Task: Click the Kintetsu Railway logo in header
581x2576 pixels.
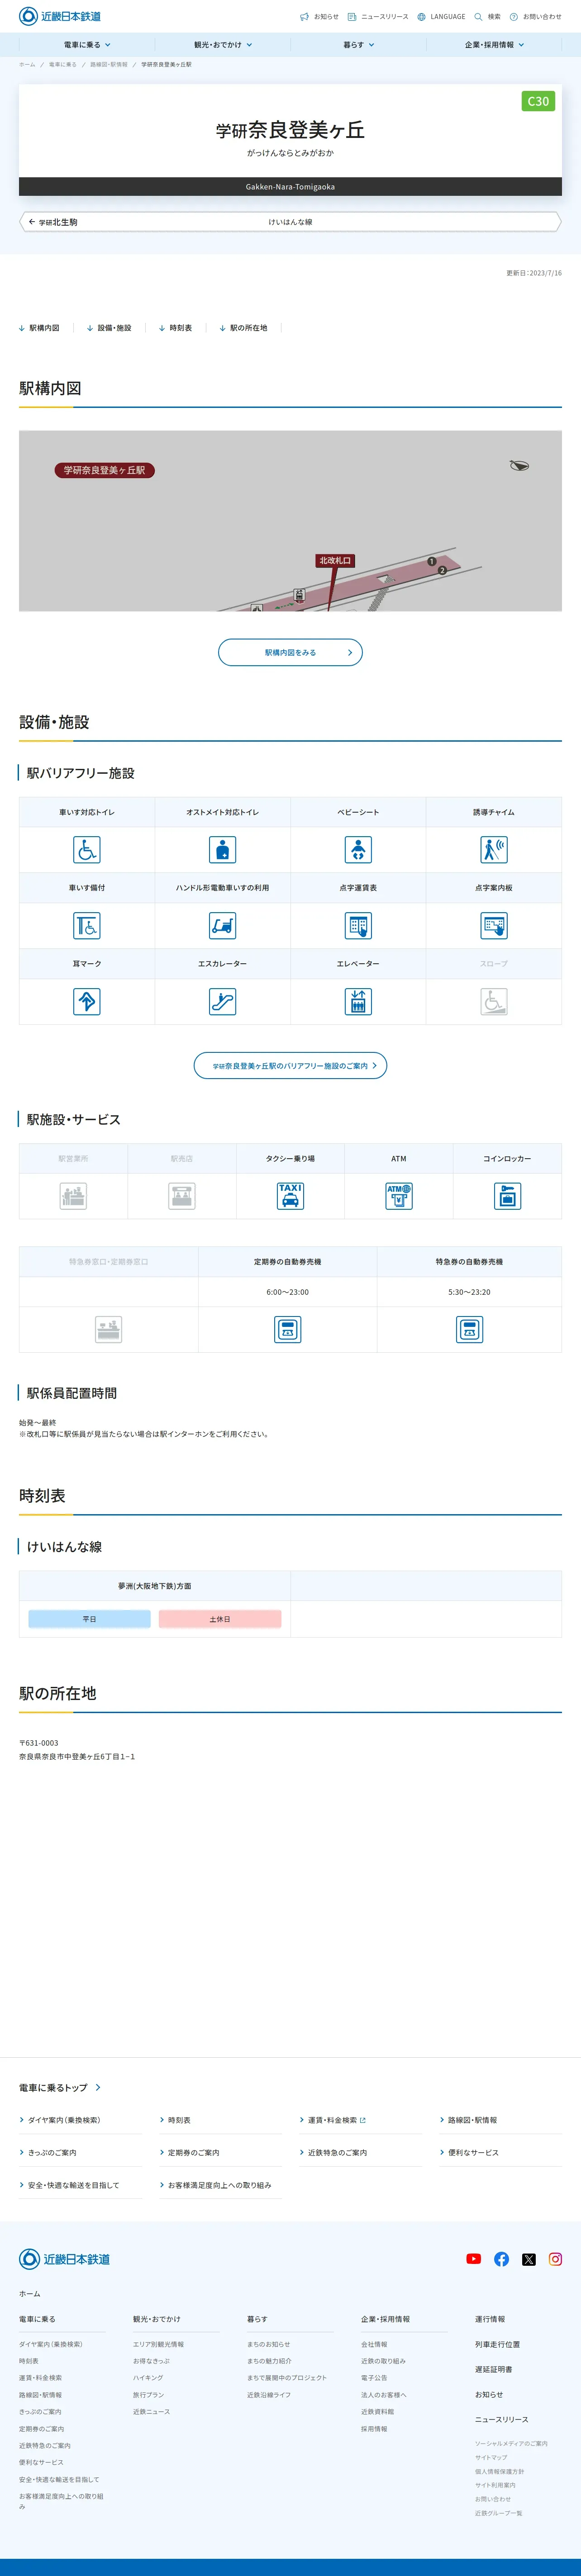Action: tap(60, 16)
